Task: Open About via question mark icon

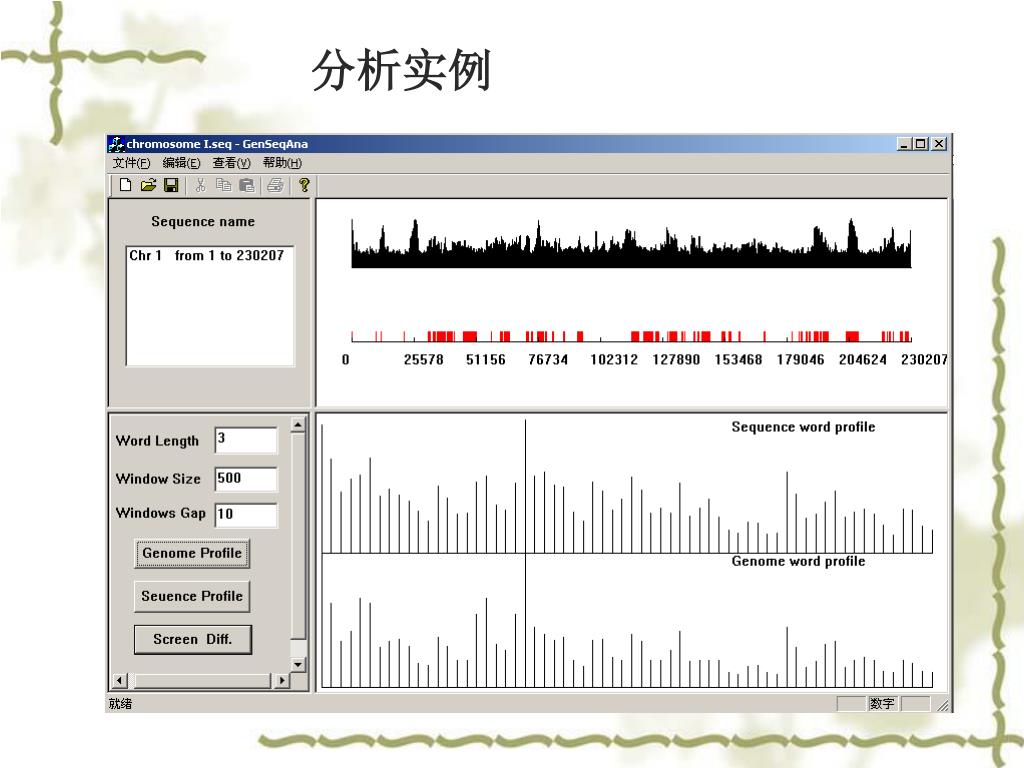Action: pos(304,185)
